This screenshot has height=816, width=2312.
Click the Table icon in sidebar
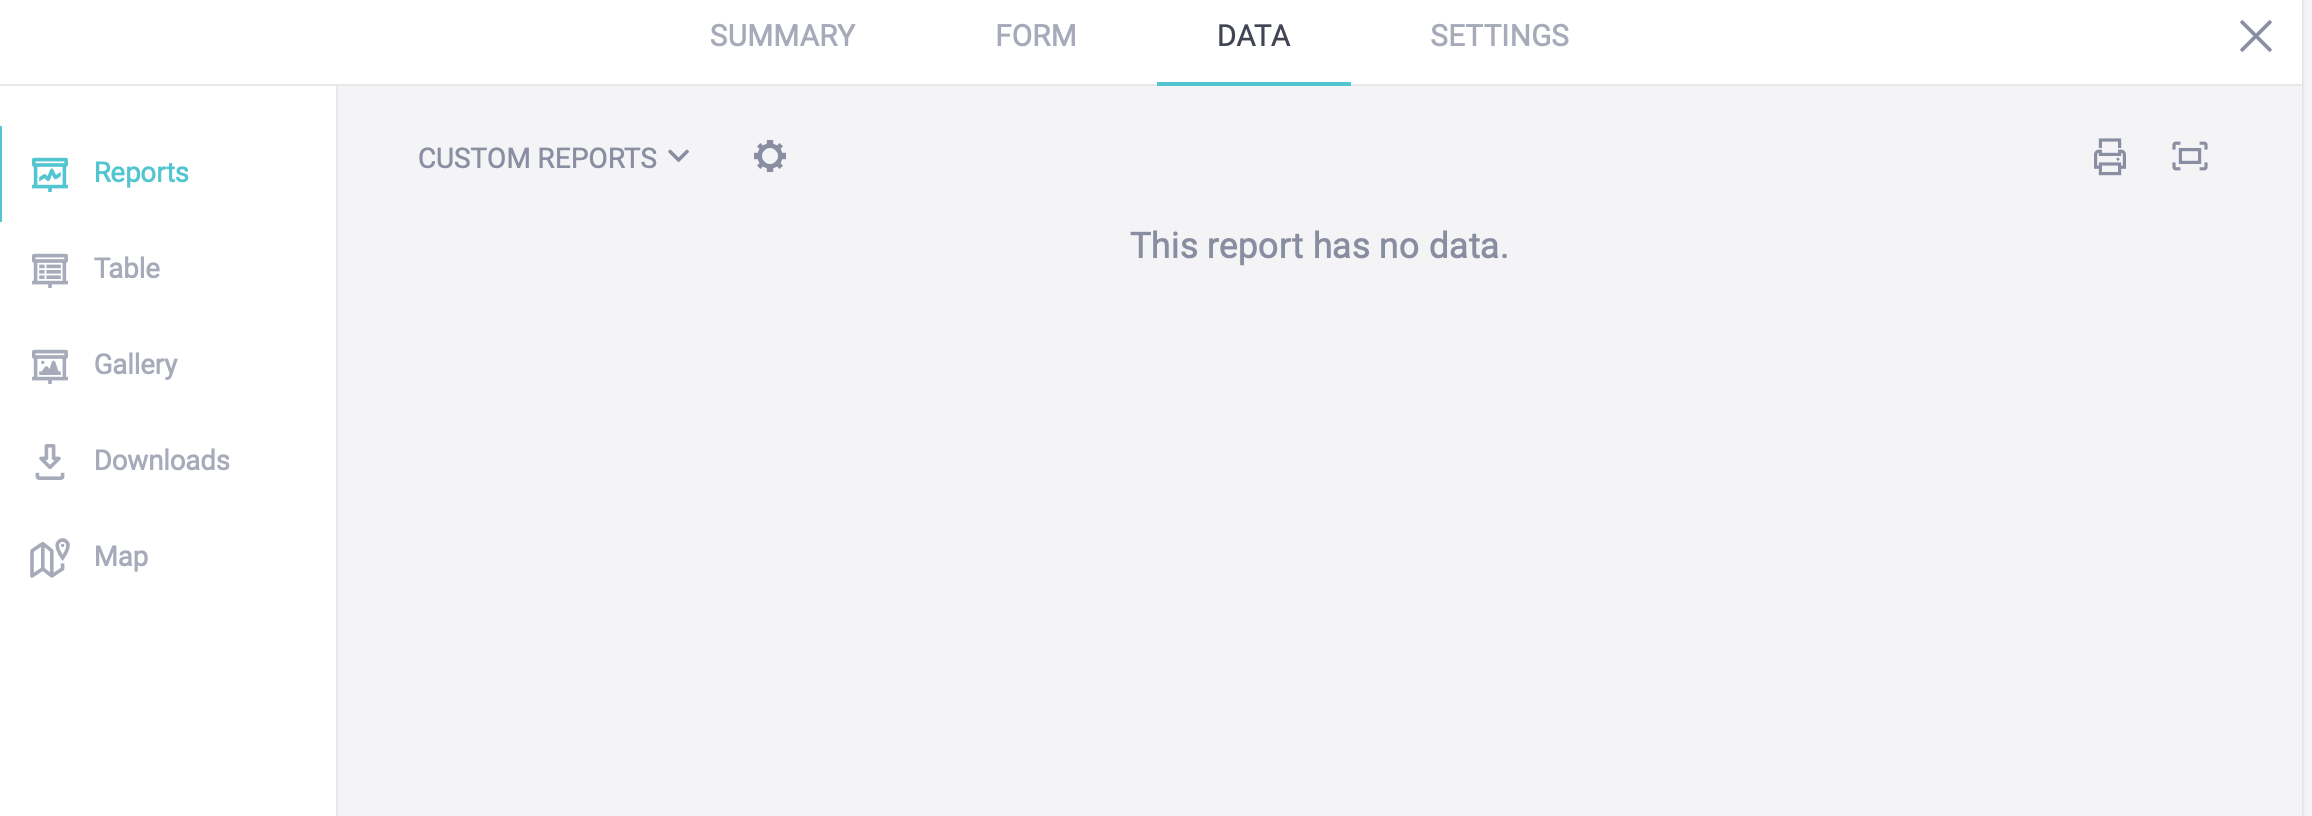(x=49, y=270)
